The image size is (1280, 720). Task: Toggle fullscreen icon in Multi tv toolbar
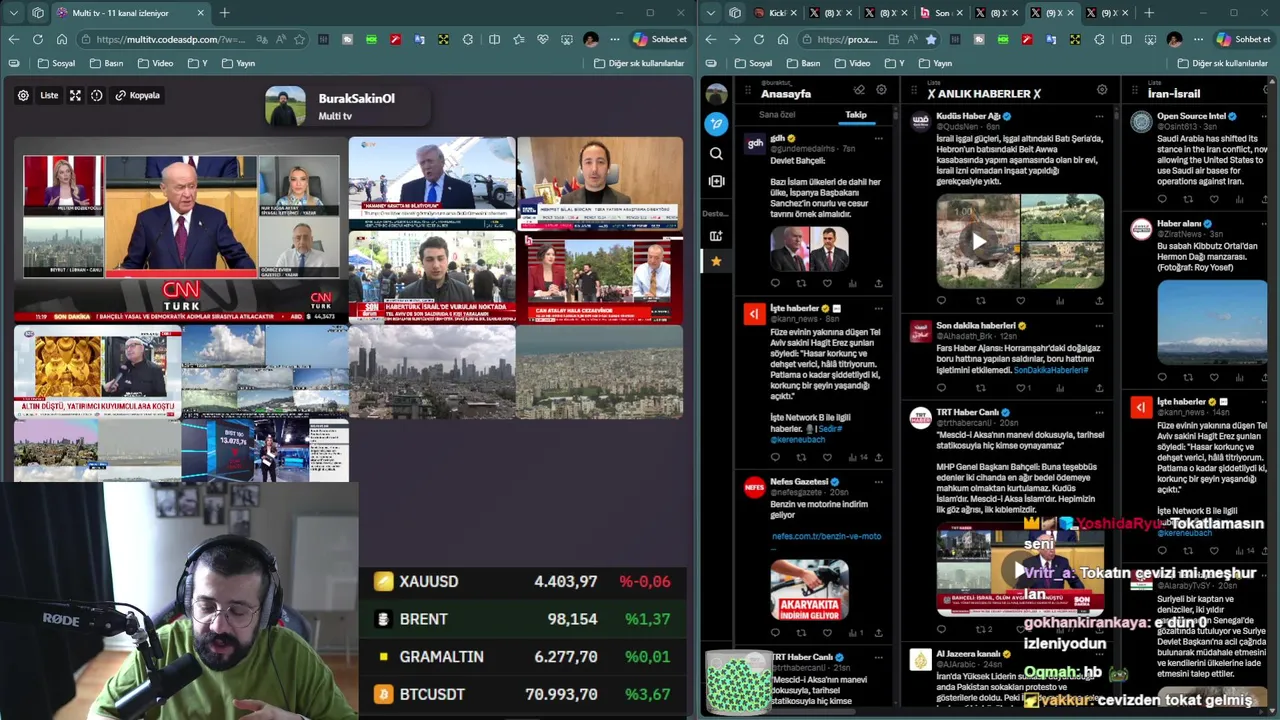tap(75, 95)
